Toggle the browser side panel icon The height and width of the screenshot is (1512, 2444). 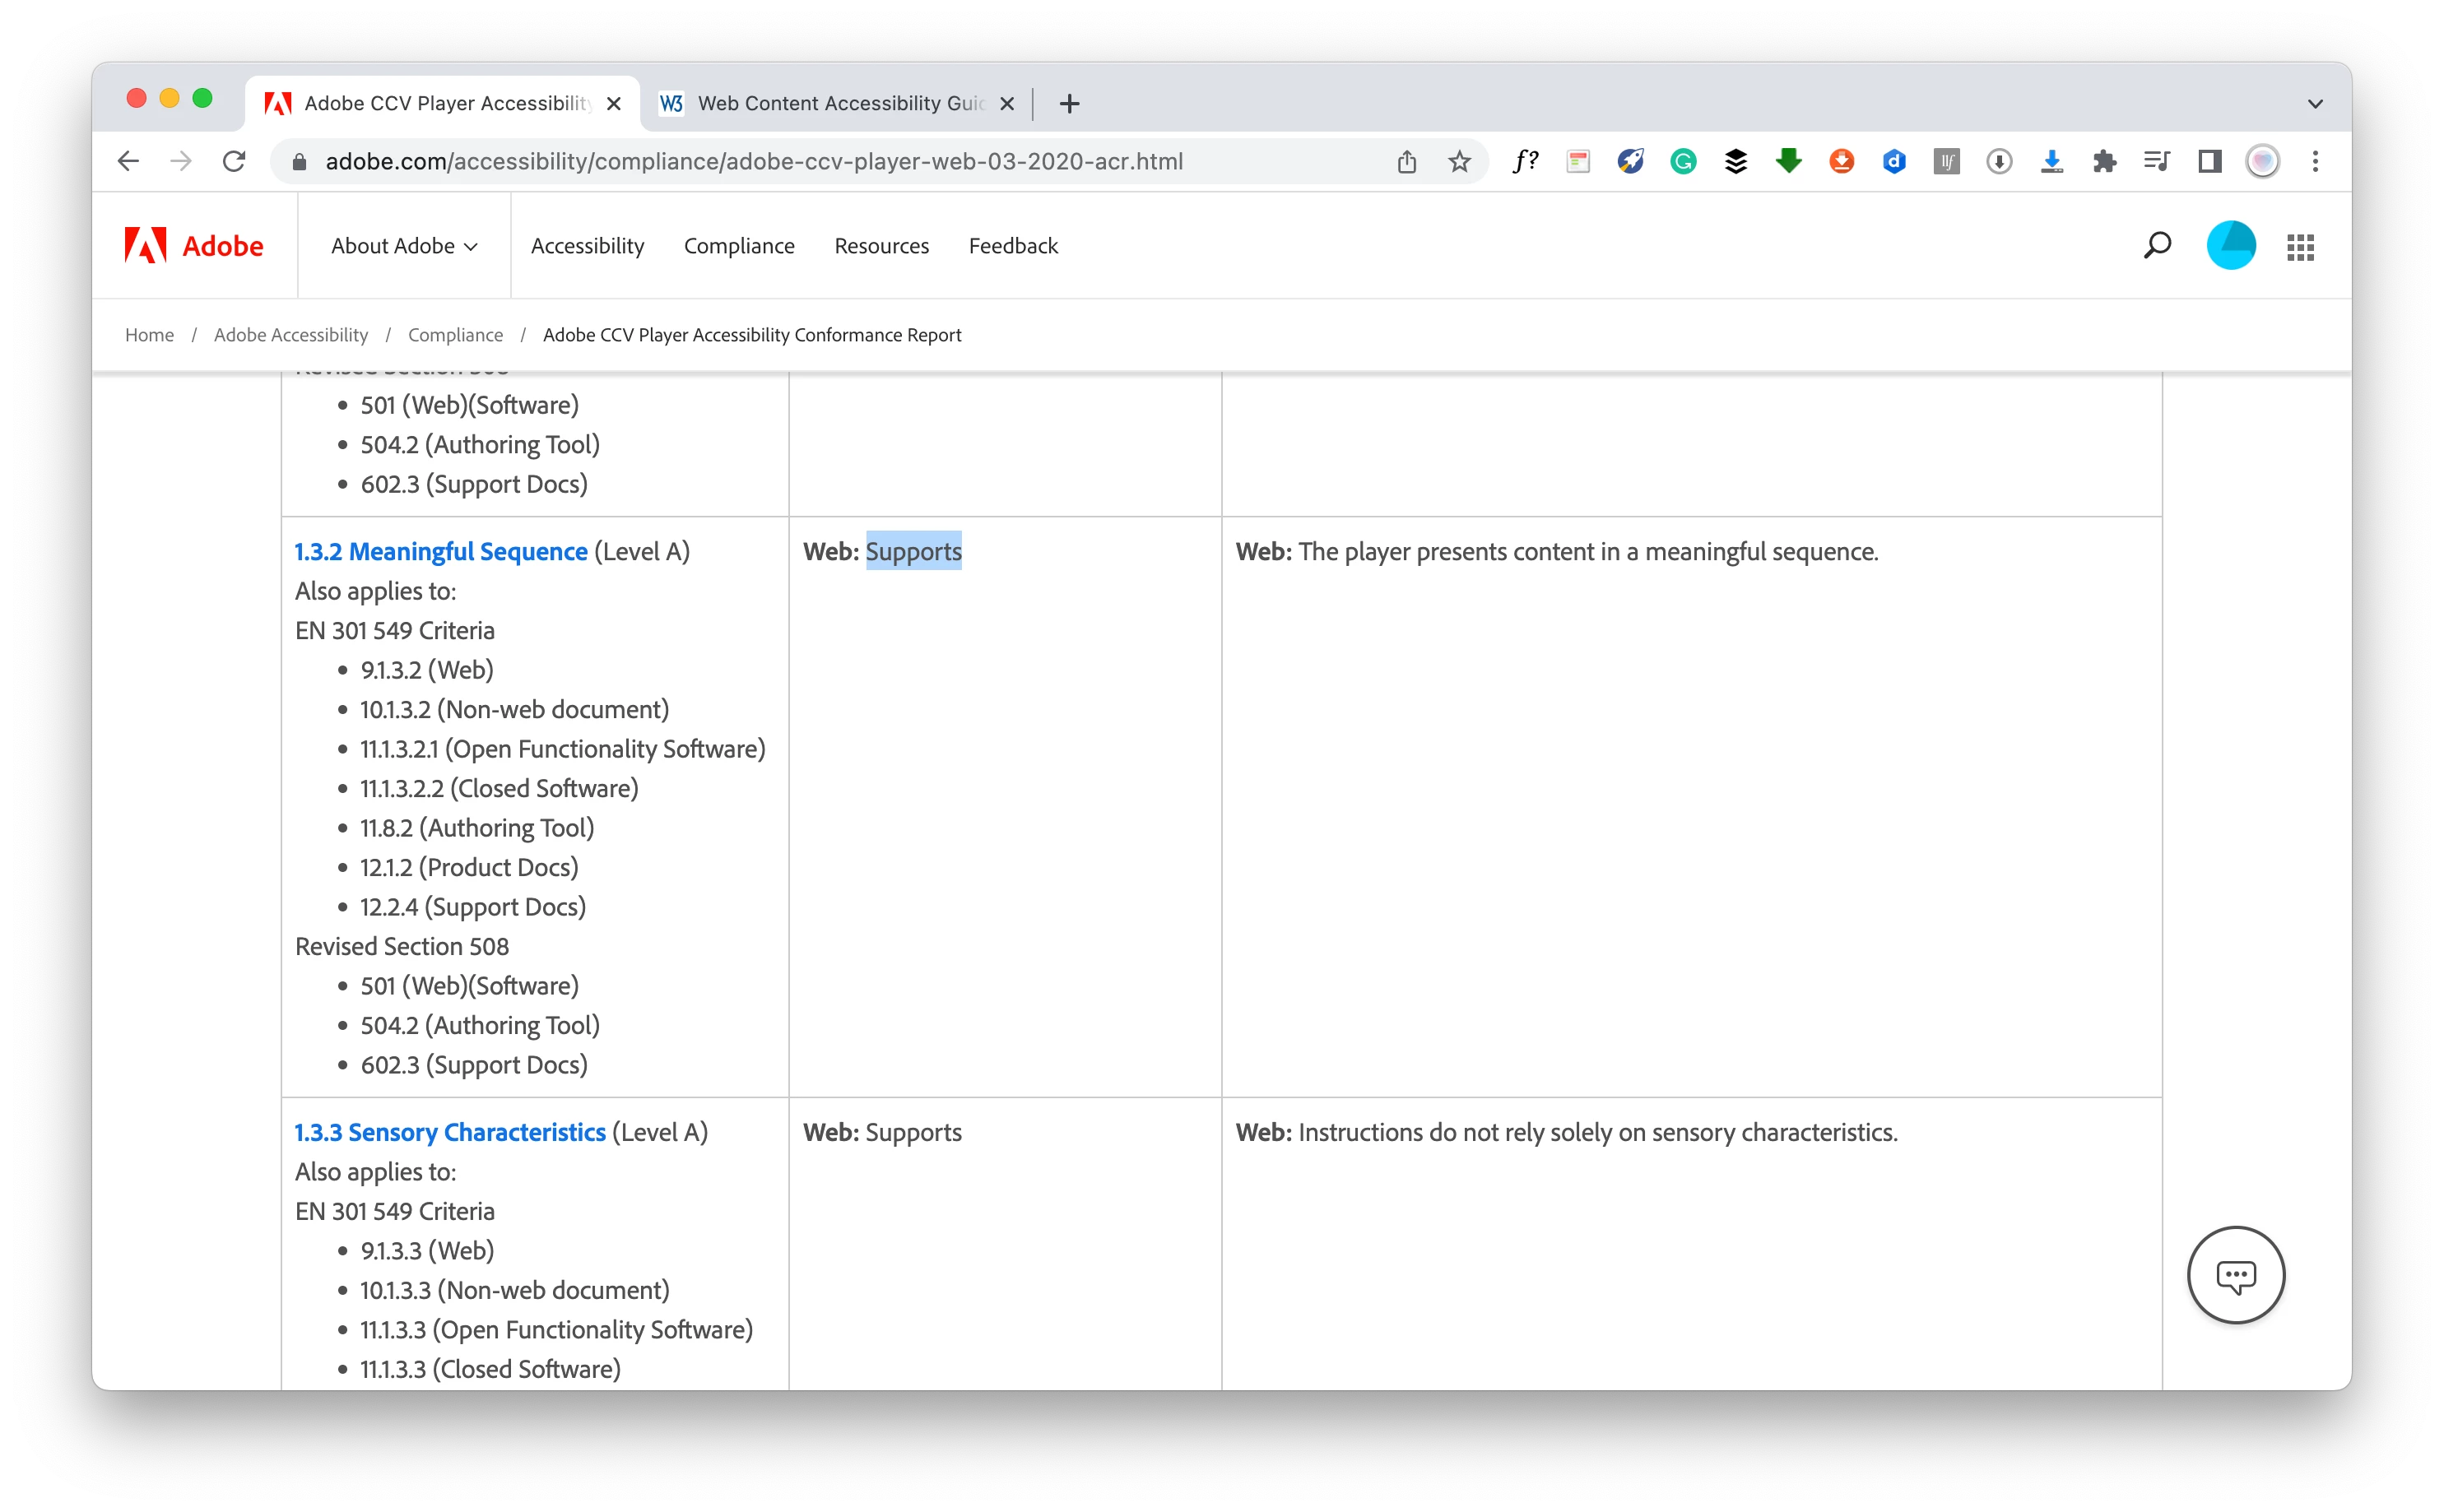[2209, 161]
